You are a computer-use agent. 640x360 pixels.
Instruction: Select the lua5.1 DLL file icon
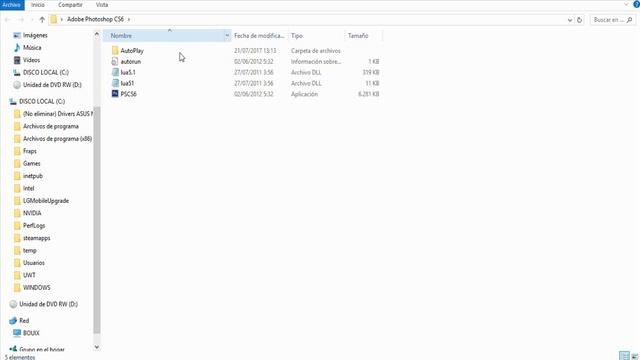[x=115, y=72]
